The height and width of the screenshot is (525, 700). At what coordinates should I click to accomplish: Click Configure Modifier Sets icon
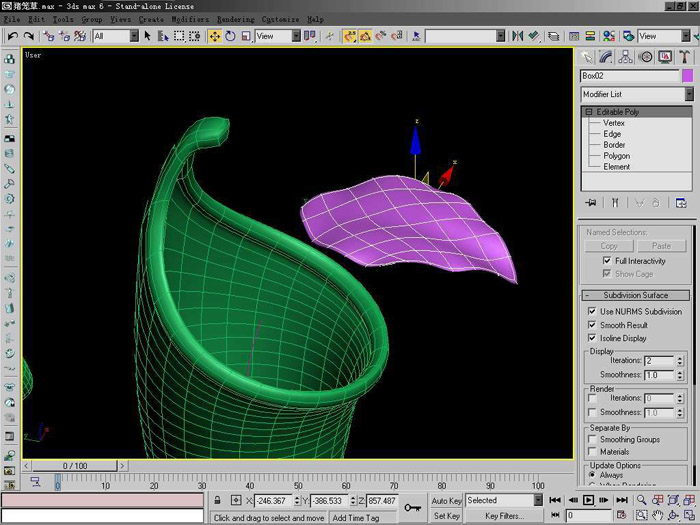[x=681, y=203]
